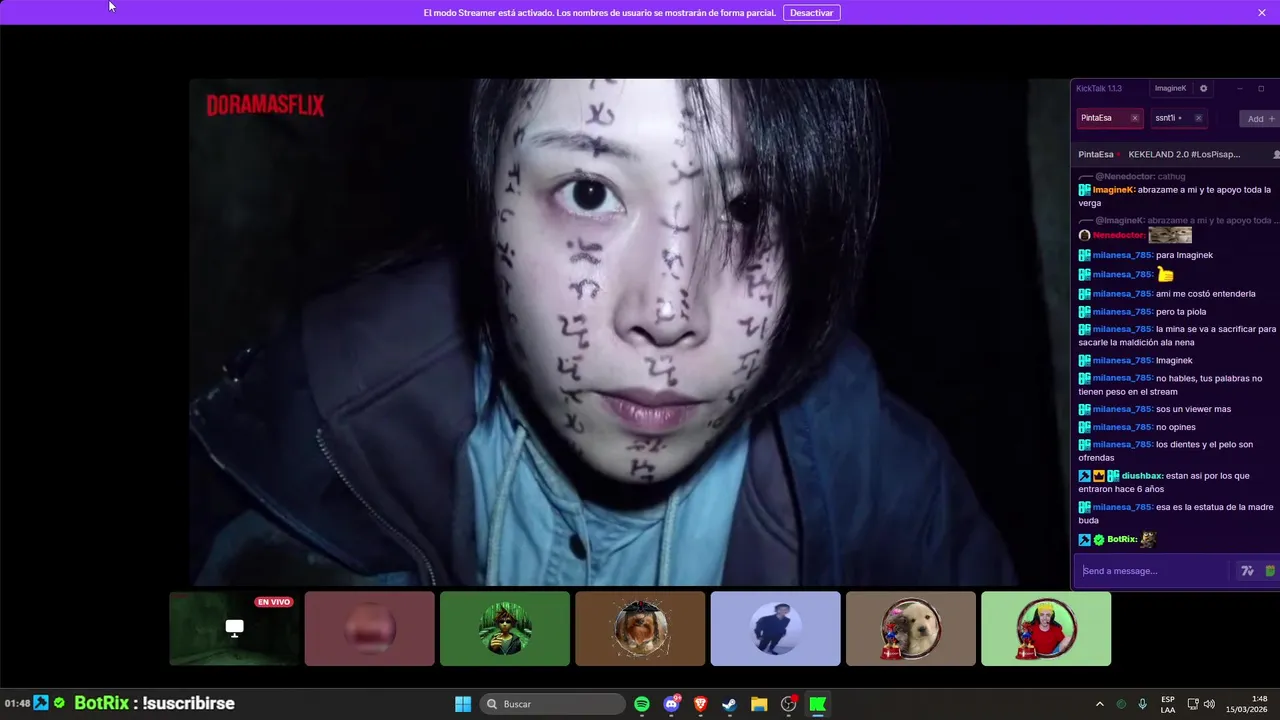Select the green-background participant tile
Viewport: 1280px width, 720px height.
tap(505, 628)
